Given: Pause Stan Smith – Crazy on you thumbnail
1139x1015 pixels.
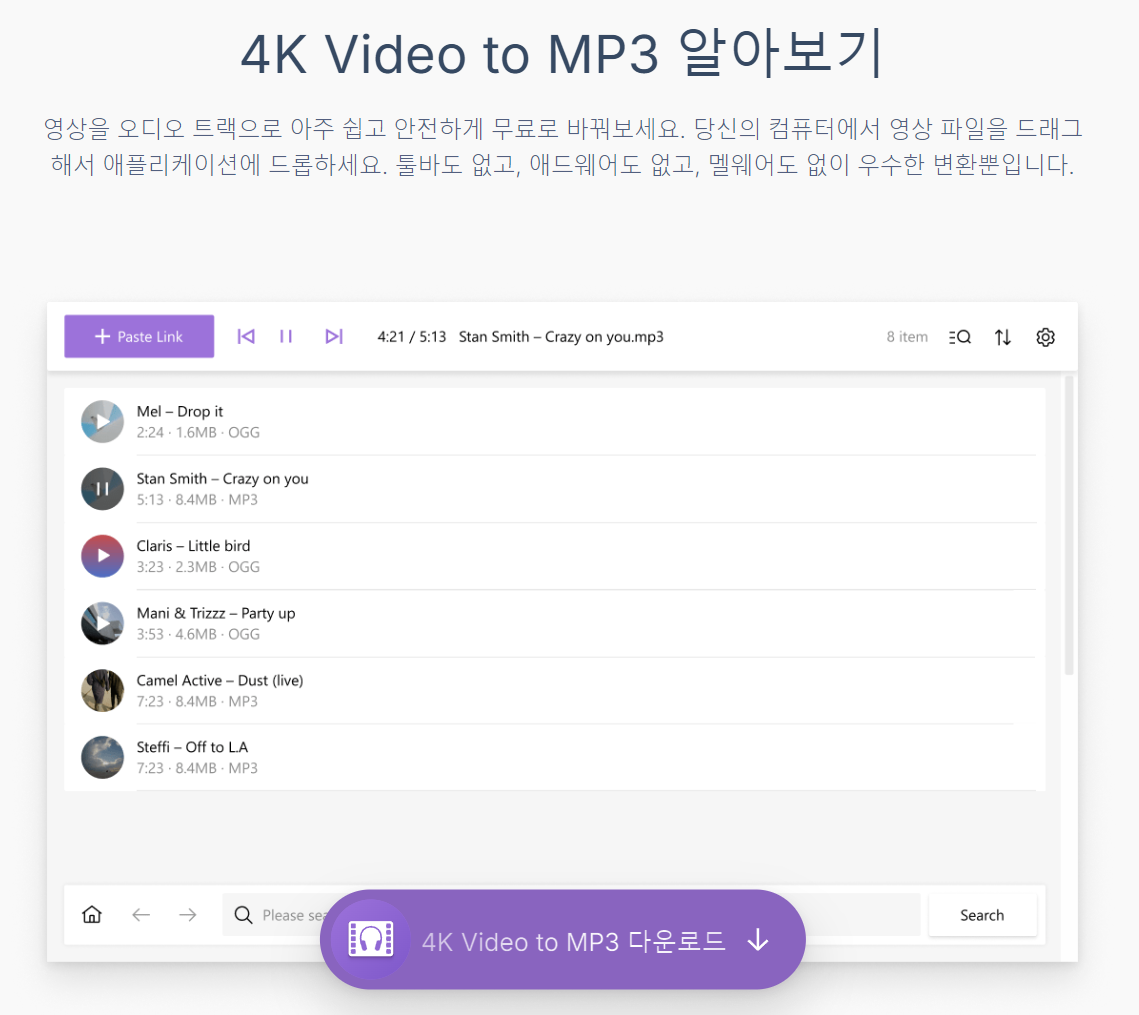Looking at the screenshot, I should [x=102, y=489].
